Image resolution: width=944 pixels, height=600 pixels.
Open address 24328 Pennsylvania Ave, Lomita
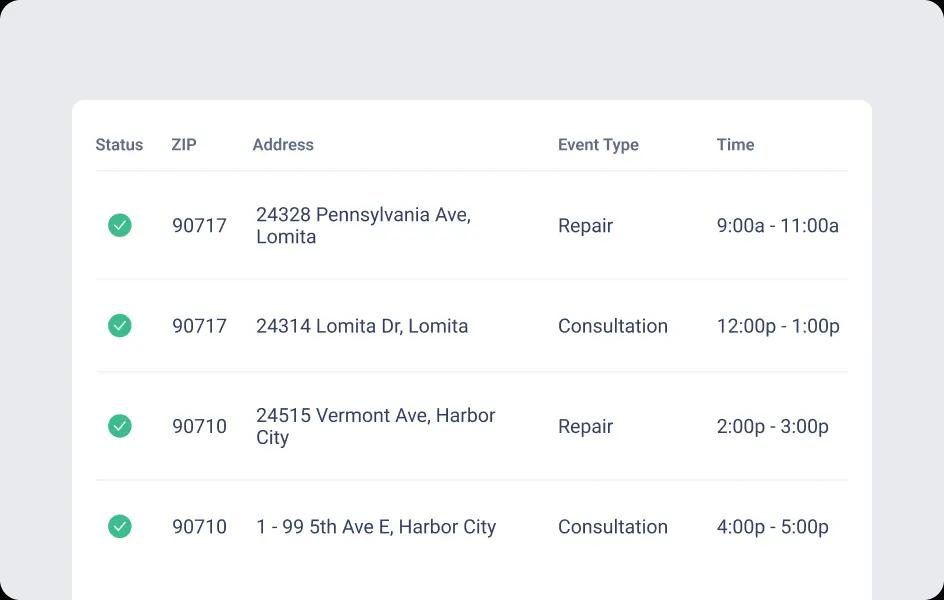click(x=364, y=225)
